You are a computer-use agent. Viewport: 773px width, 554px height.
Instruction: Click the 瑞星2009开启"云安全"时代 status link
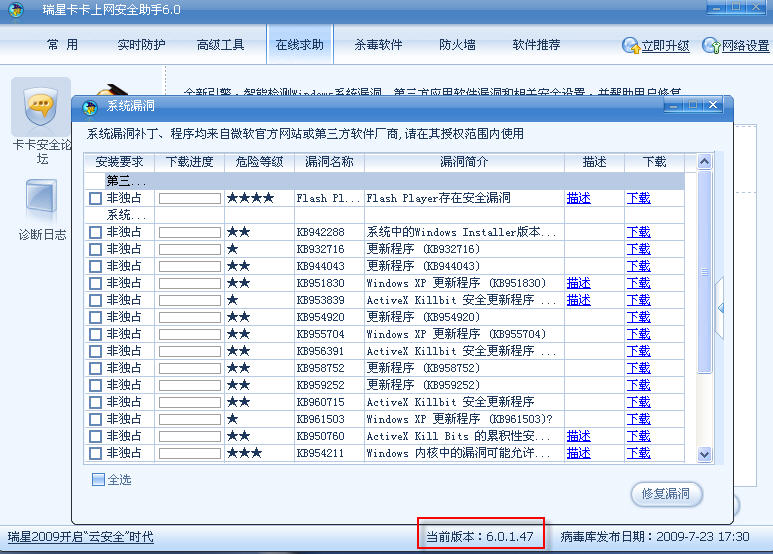point(81,537)
